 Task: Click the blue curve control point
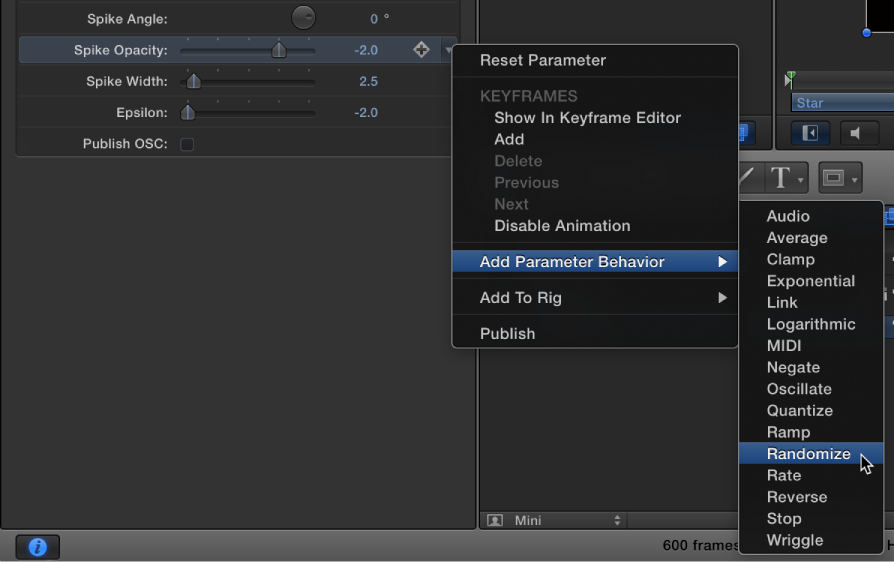pyautogui.click(x=867, y=32)
